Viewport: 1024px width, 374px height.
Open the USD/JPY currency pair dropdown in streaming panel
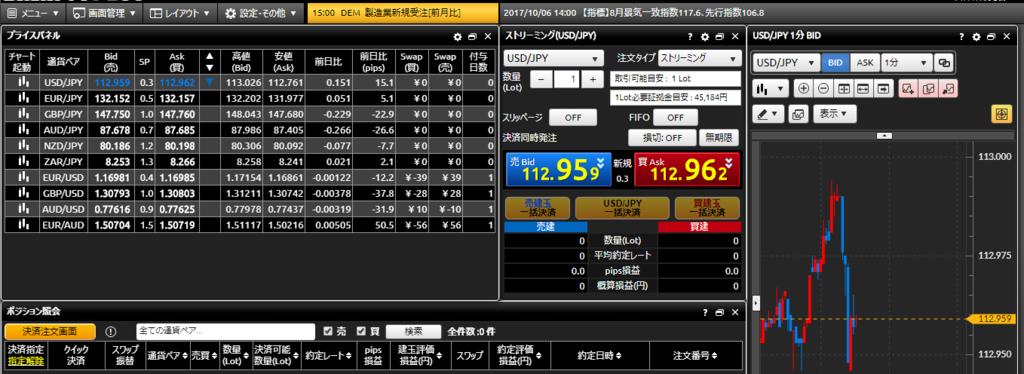pyautogui.click(x=553, y=58)
